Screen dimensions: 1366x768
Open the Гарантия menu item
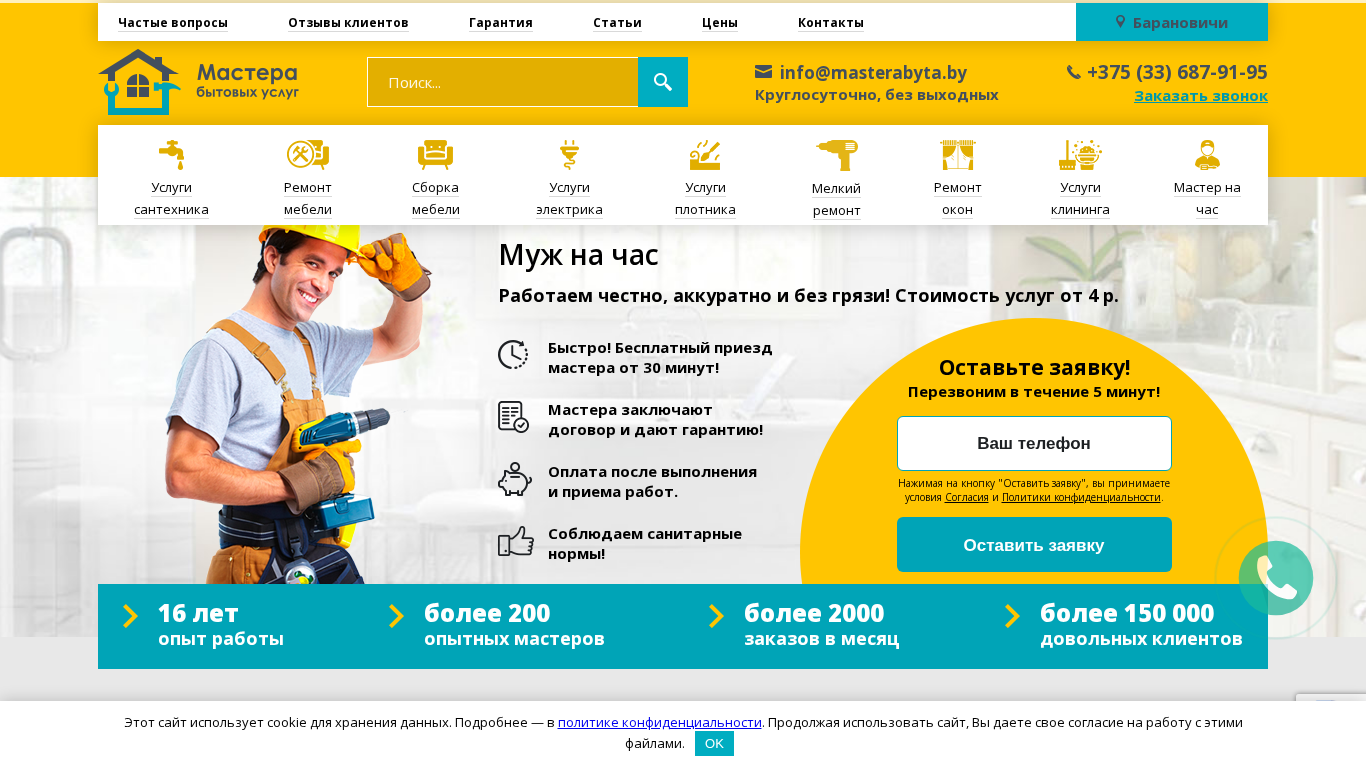pos(501,23)
